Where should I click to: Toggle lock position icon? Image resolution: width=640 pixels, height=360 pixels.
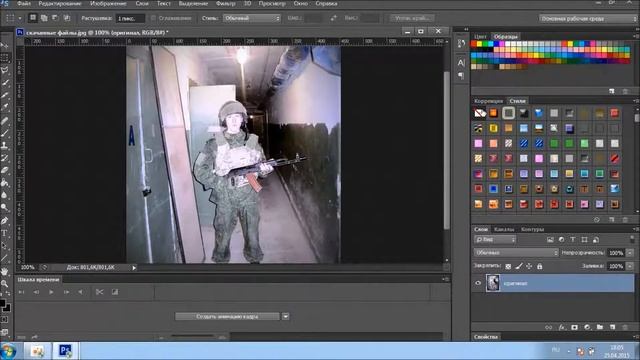[529, 266]
